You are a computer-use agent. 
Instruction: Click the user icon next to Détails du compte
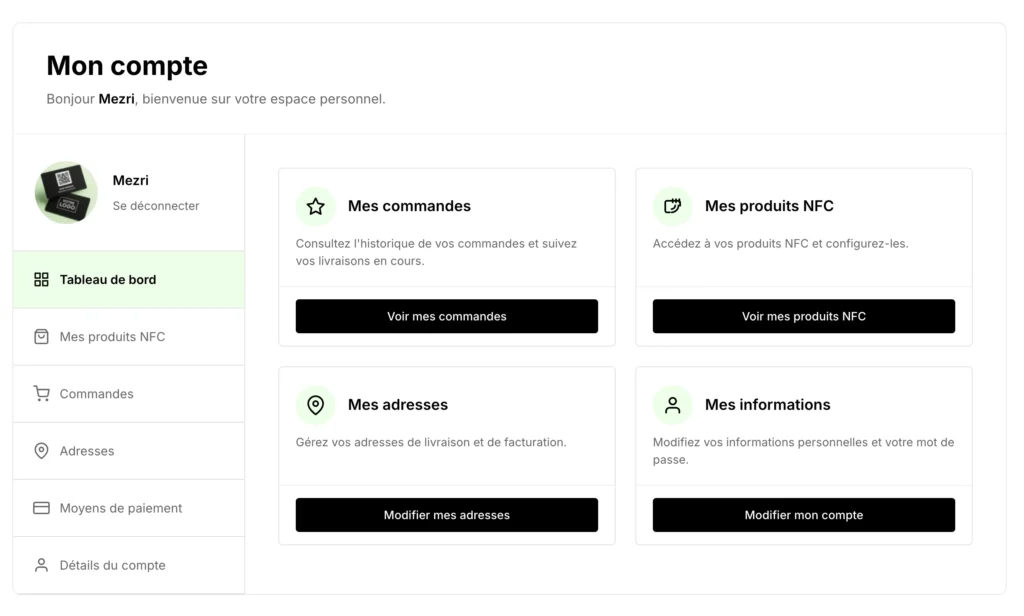pos(41,565)
